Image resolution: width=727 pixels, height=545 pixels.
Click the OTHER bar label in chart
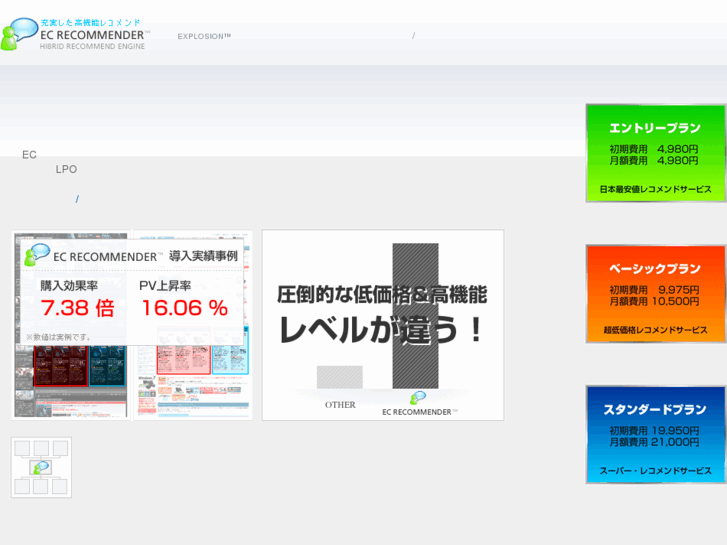340,405
